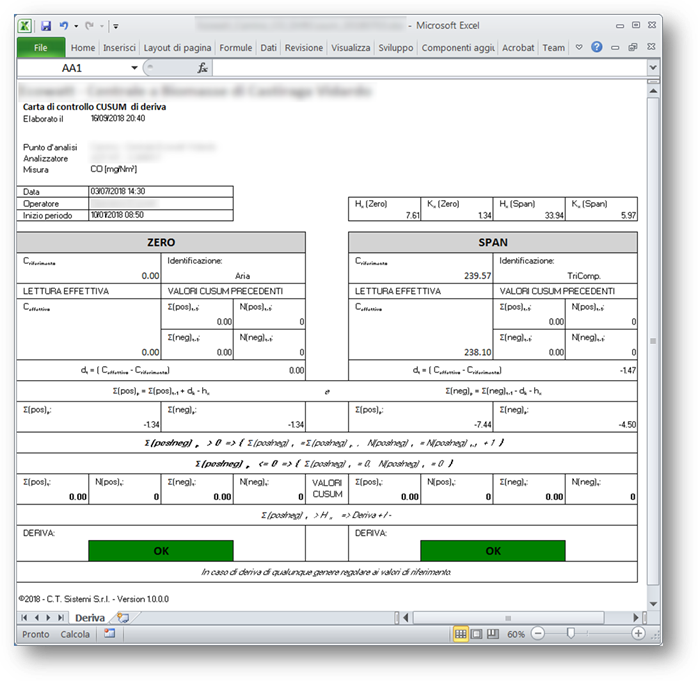Open the Formule ribbon tab
The width and height of the screenshot is (698, 681).
(x=236, y=47)
